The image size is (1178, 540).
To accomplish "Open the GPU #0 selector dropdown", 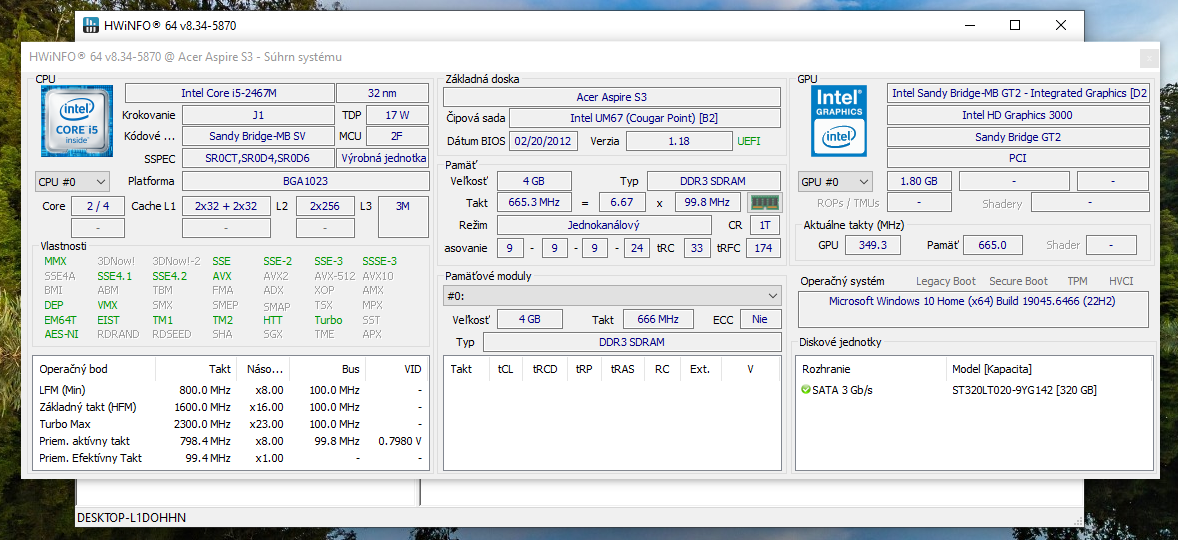I will pos(835,182).
